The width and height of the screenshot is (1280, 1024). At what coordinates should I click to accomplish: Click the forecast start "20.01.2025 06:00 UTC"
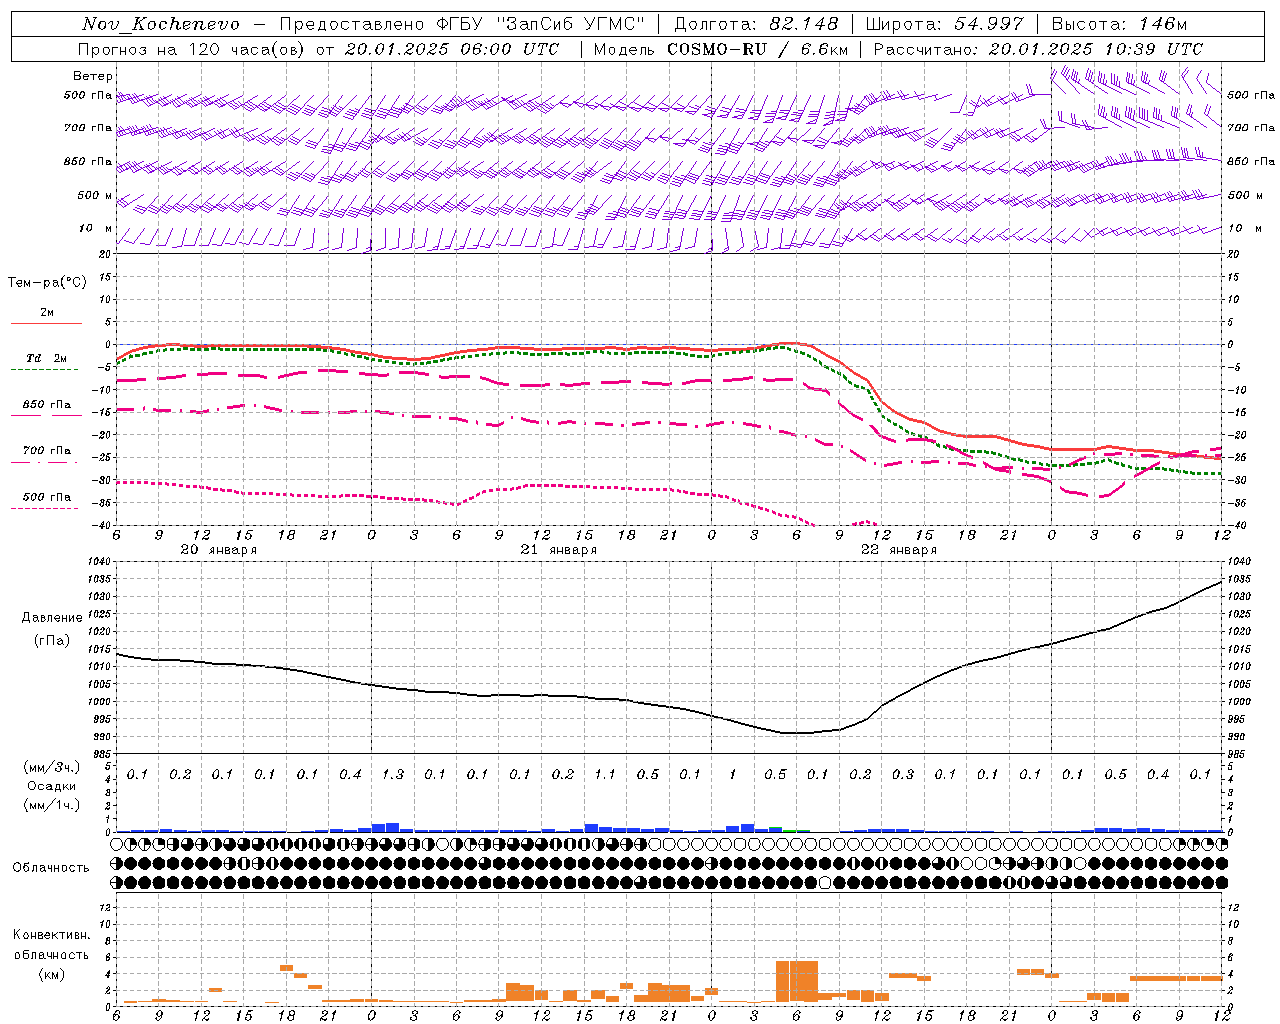452,49
